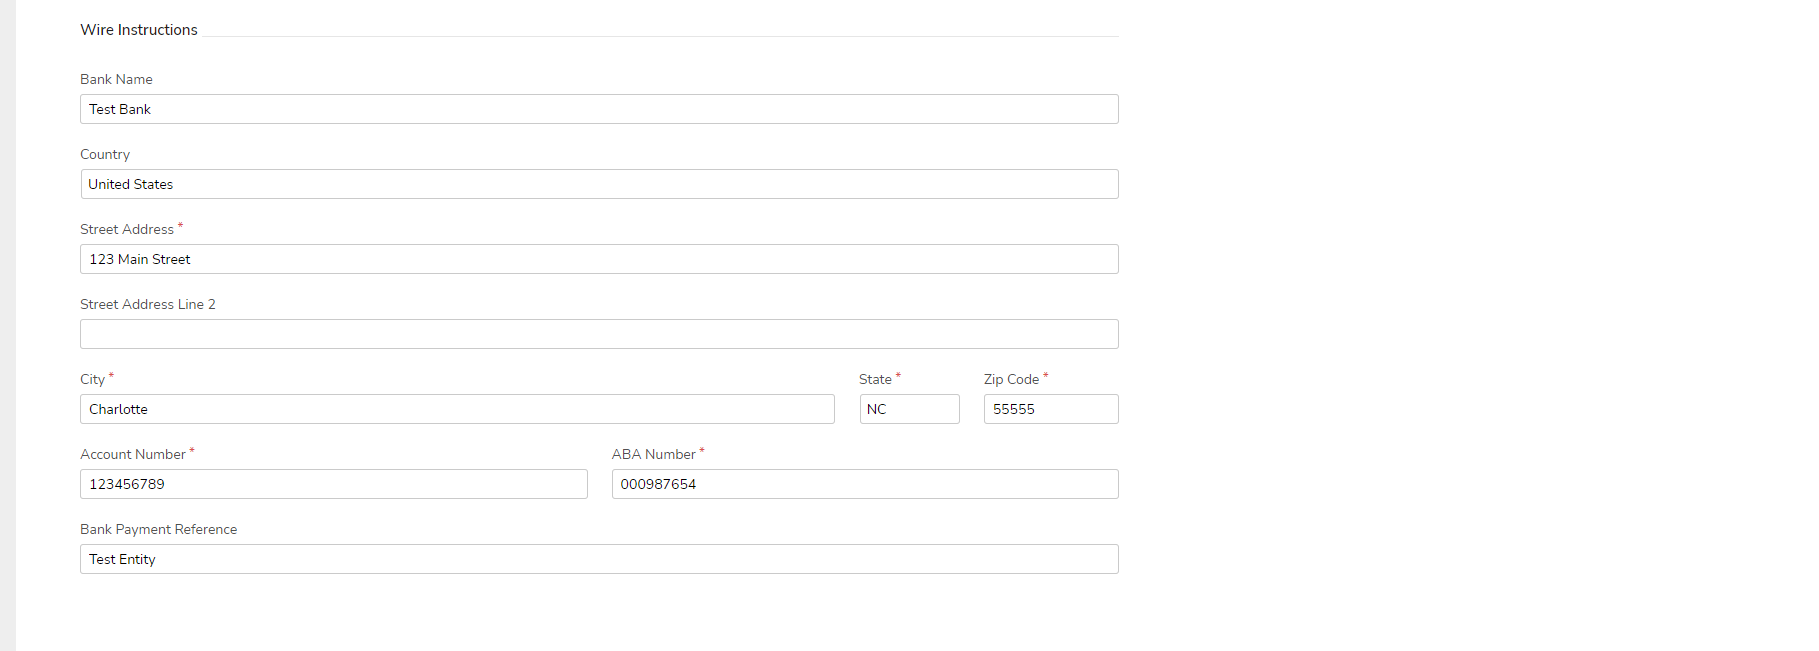
Task: Focus the Street Address field with 123 Main Street
Action: (x=598, y=259)
